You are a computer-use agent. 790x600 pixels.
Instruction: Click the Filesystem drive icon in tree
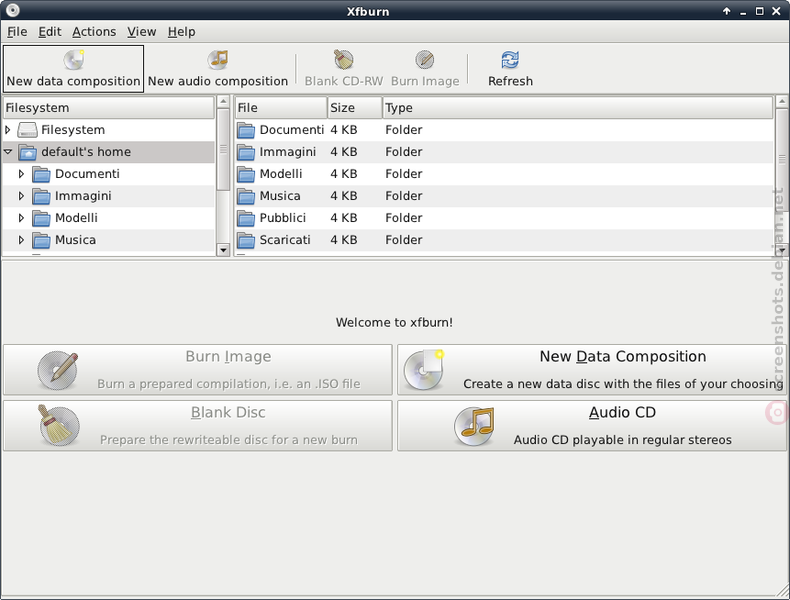tap(27, 130)
